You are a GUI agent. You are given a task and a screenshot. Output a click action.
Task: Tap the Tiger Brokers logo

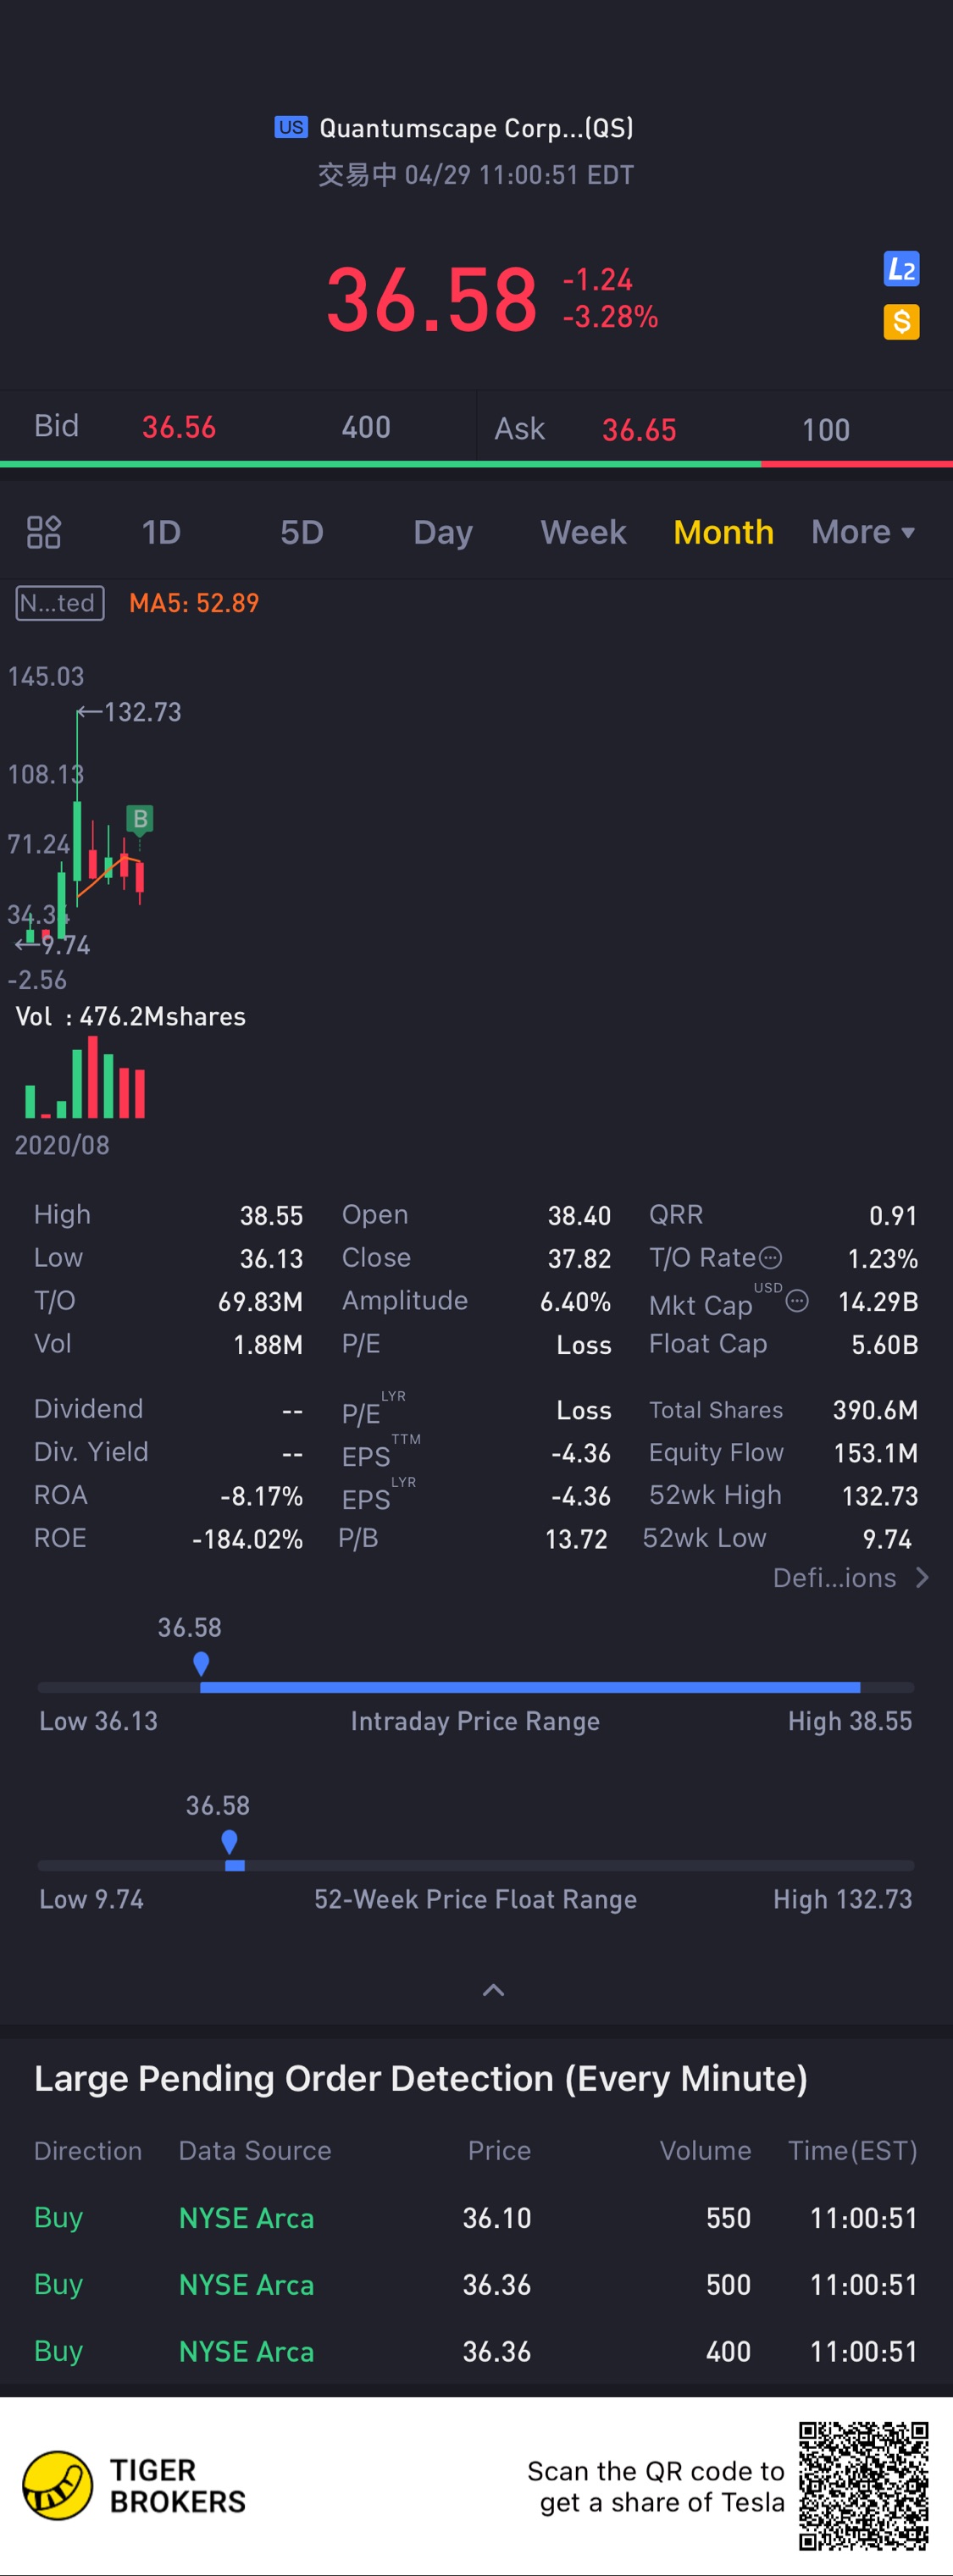pos(58,2486)
